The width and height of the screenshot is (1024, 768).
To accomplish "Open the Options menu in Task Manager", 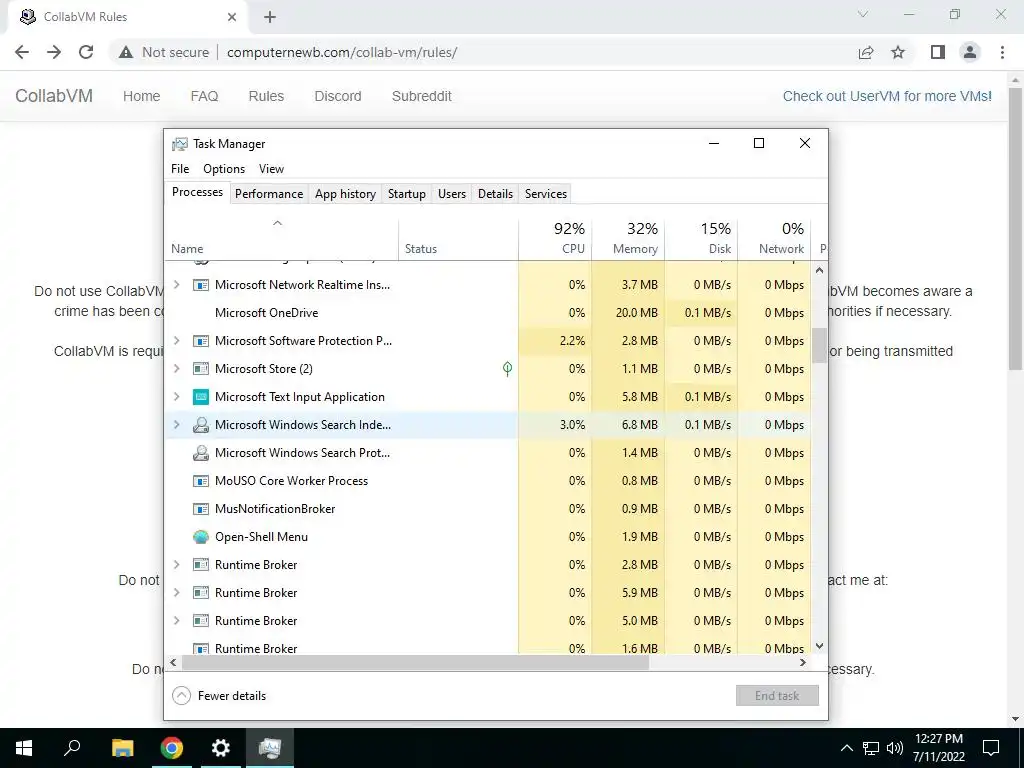I will point(224,169).
